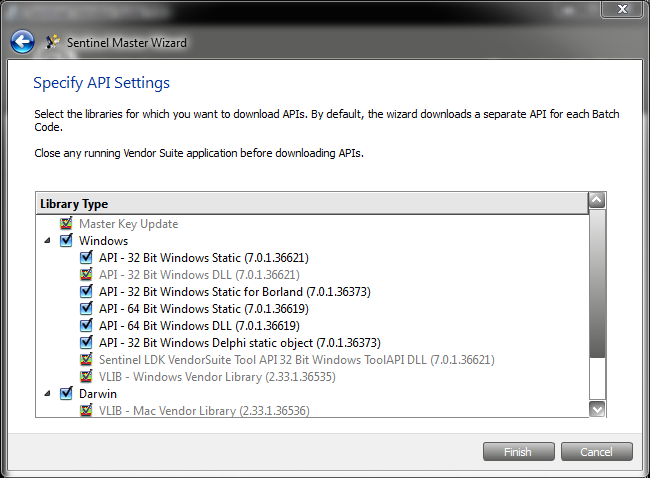Collapse the Darwin tree node
Screen dimensions: 650x478
(46, 393)
